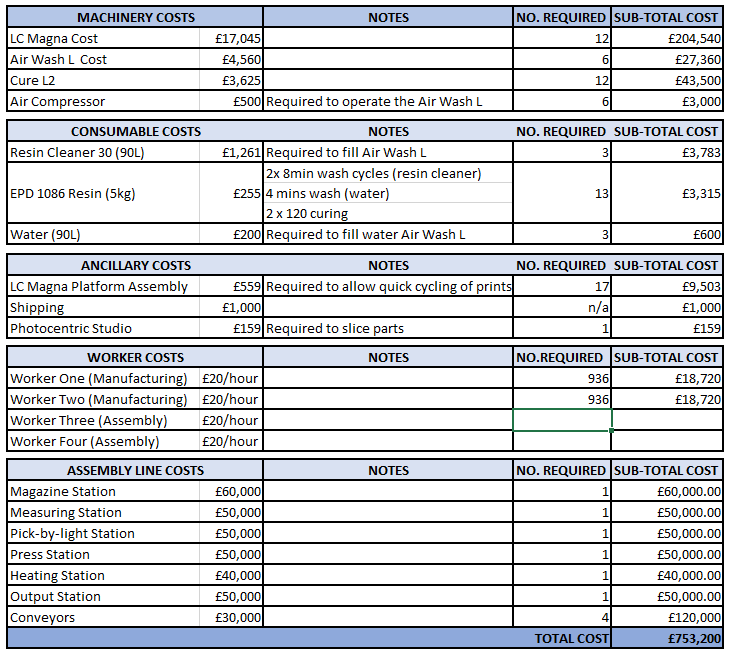Click the £40,000.00 sub-total cell
Screen dimensions: 729x655
pyautogui.click(x=667, y=575)
